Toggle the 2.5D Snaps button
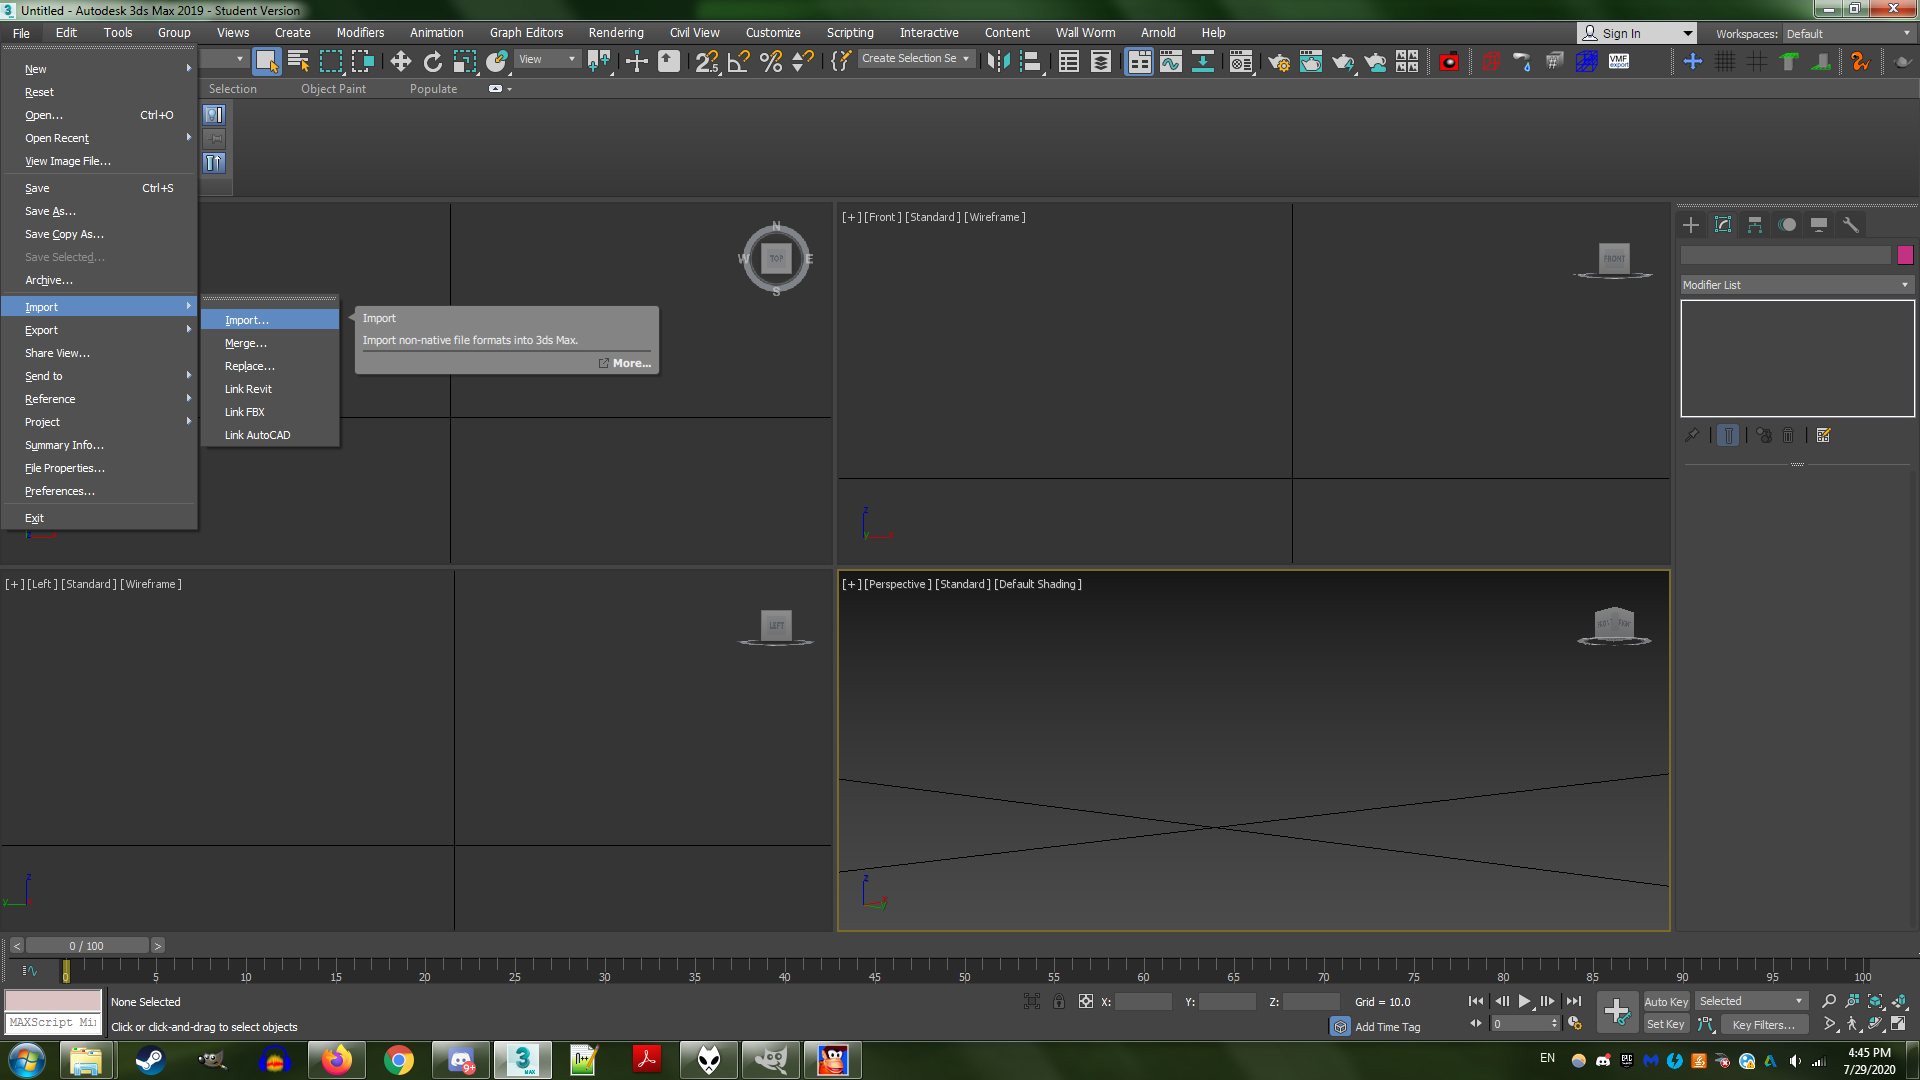The height and width of the screenshot is (1080, 1920). click(x=707, y=61)
